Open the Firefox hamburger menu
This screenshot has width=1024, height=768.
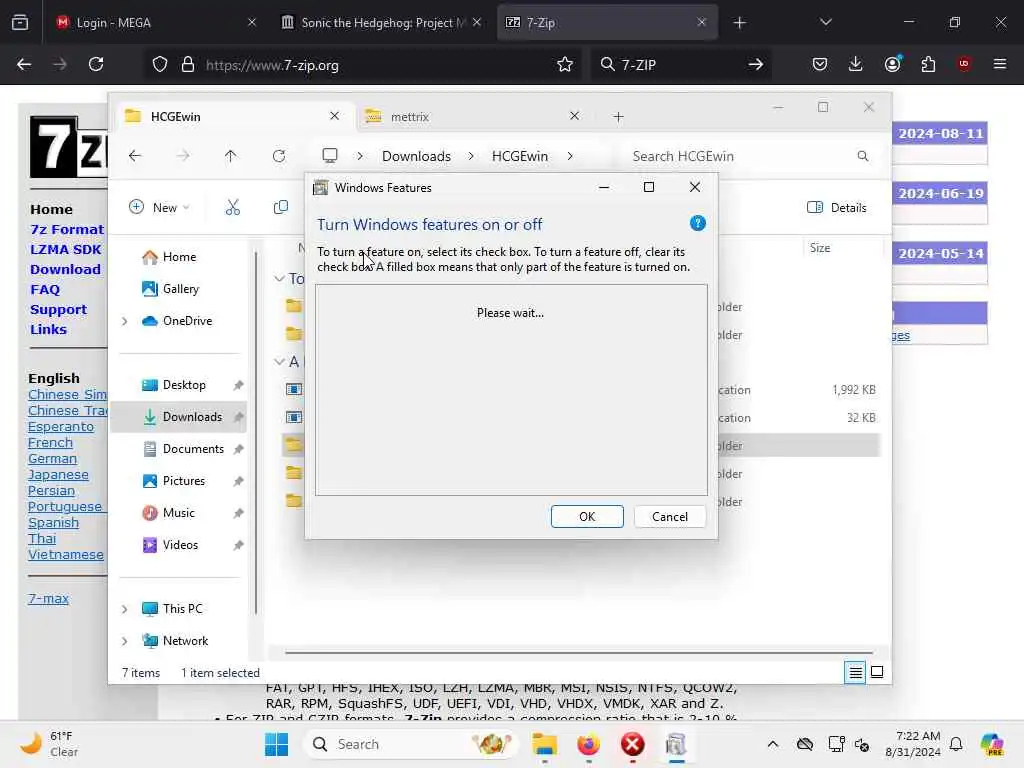pos(1000,64)
